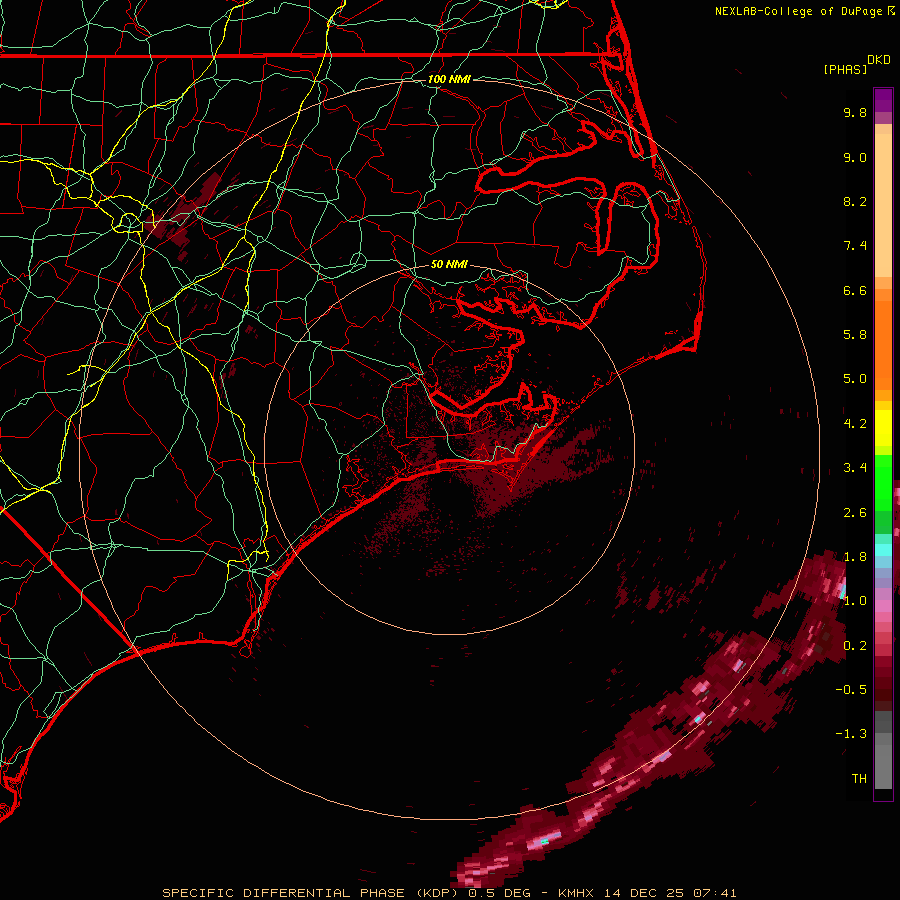900x900 pixels.
Task: Click the [PHAS] units label
Action: tap(845, 70)
